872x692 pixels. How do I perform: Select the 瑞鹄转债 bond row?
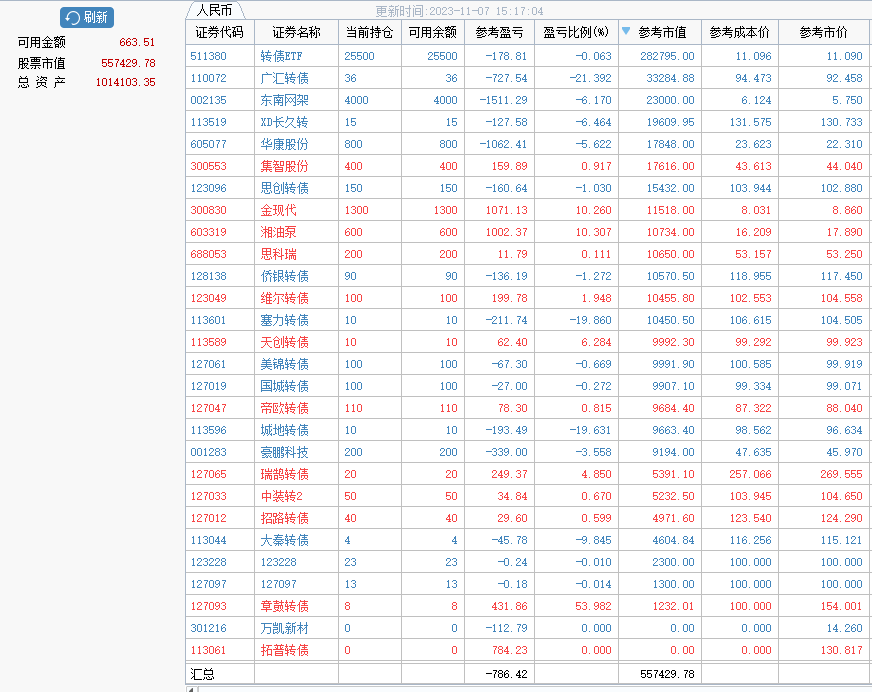[284, 474]
